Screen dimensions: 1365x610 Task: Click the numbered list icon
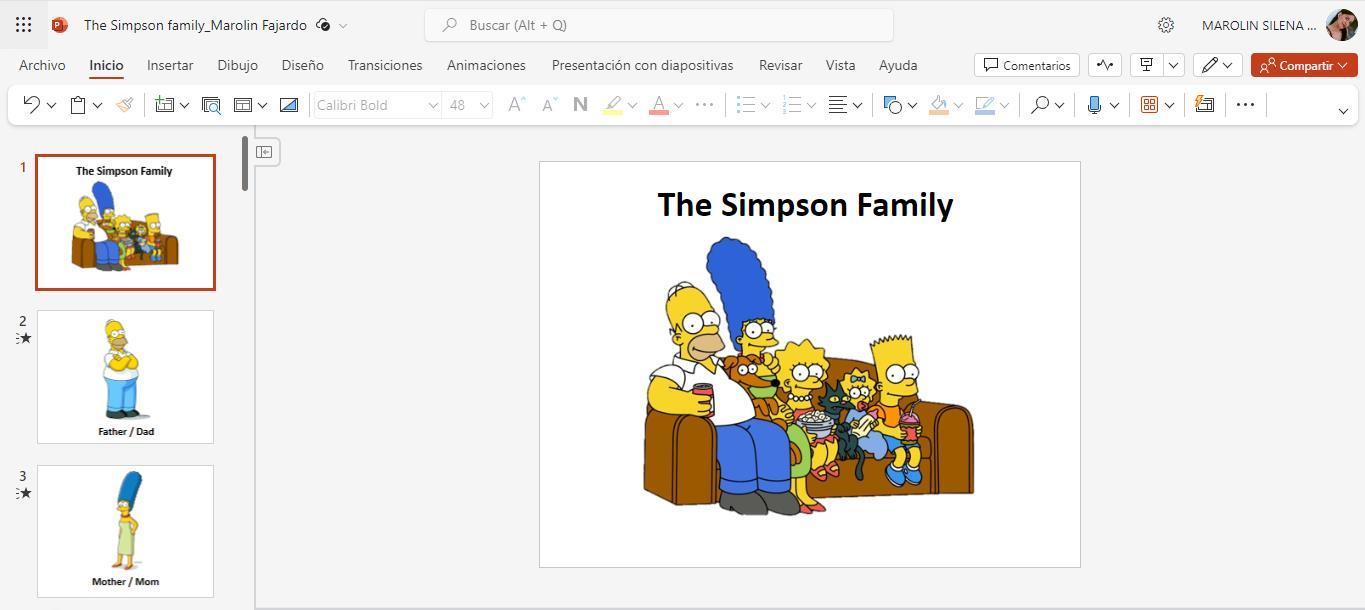click(791, 104)
